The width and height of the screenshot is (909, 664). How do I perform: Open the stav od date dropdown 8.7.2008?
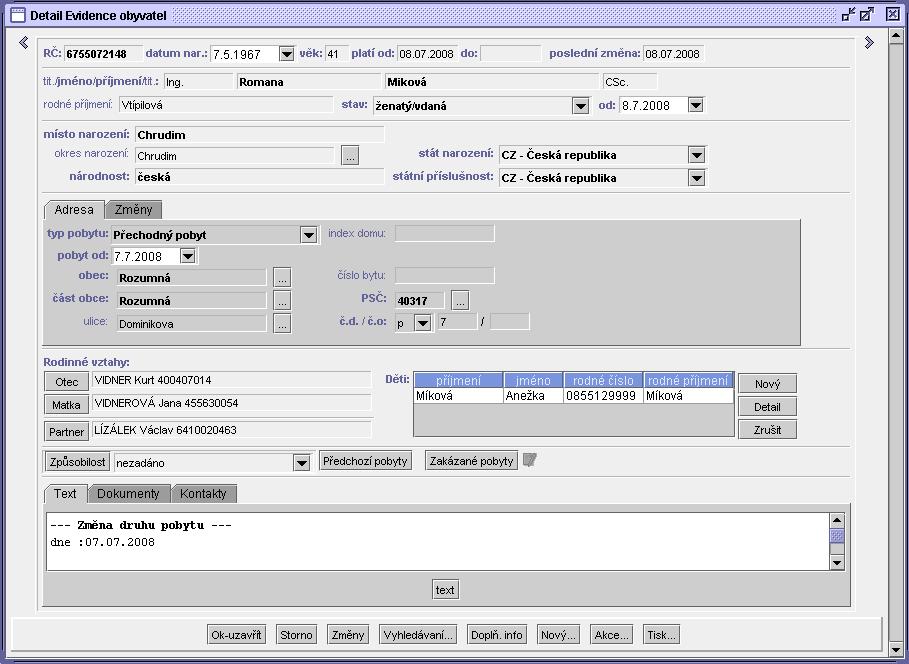click(696, 106)
